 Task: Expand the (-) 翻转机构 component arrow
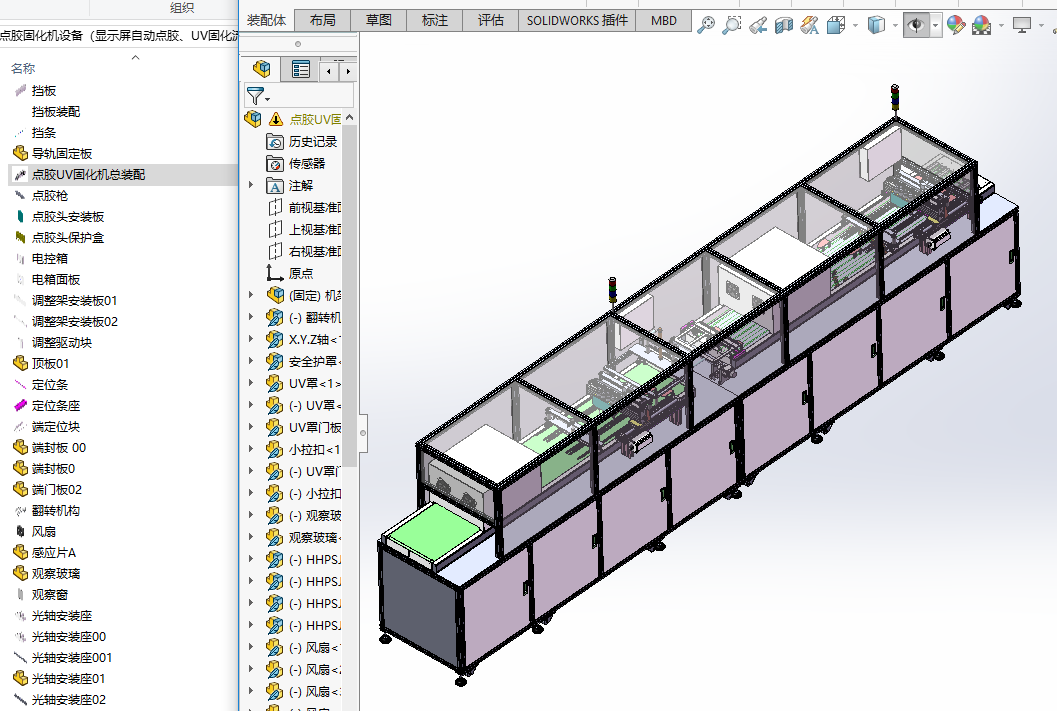251,317
